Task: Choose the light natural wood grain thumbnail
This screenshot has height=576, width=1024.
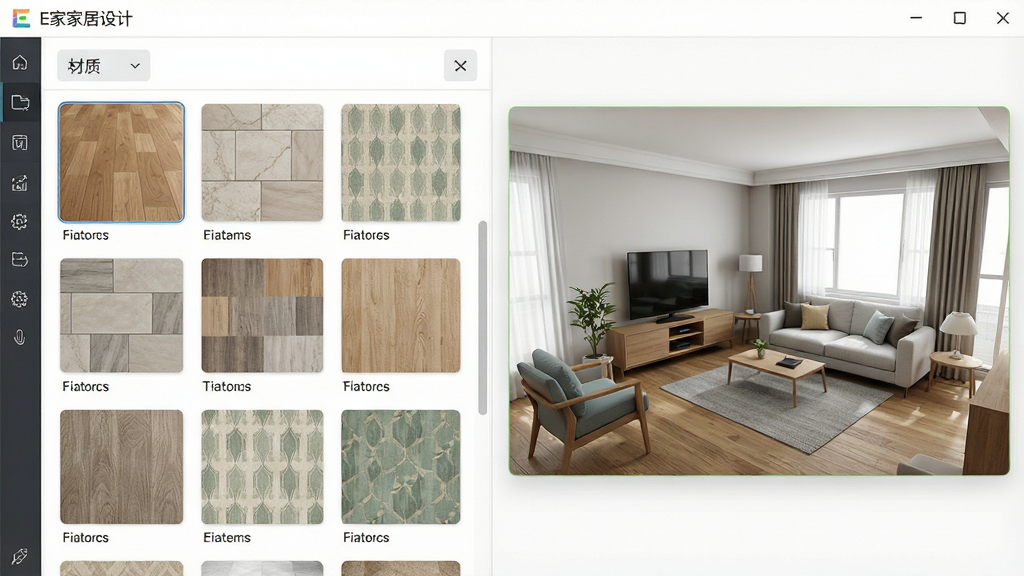Action: point(401,315)
